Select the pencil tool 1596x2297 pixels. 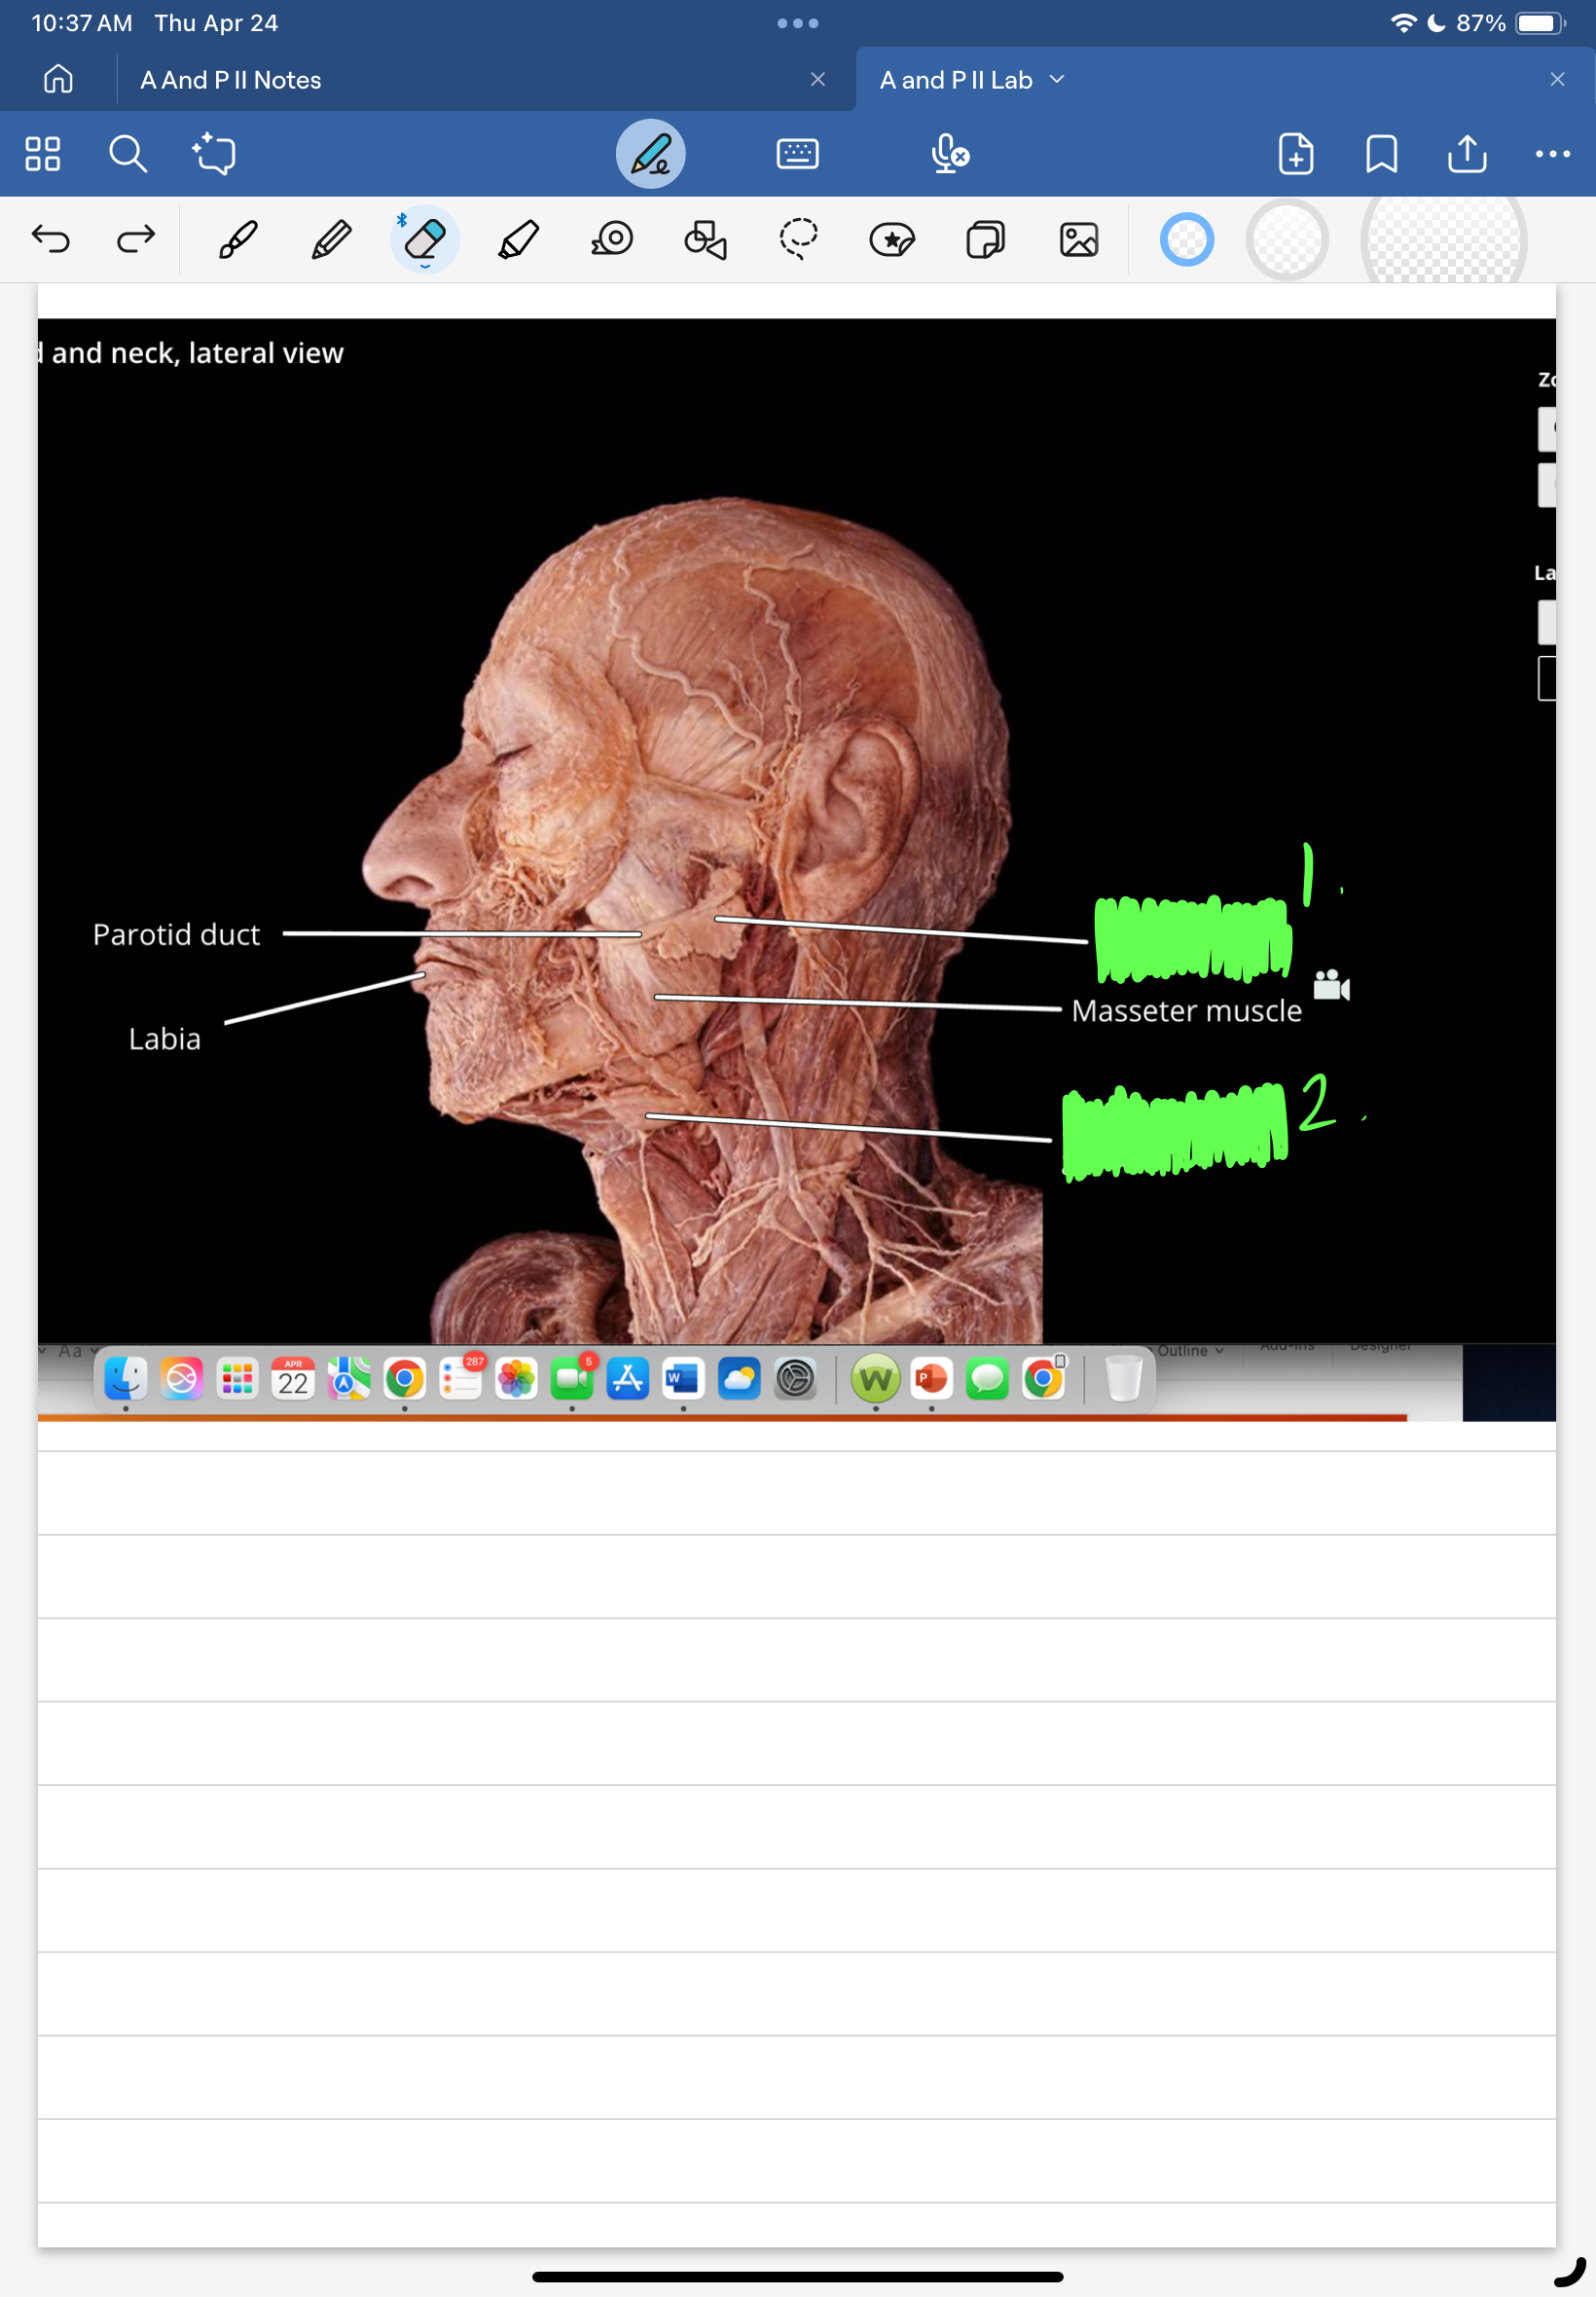click(x=331, y=240)
